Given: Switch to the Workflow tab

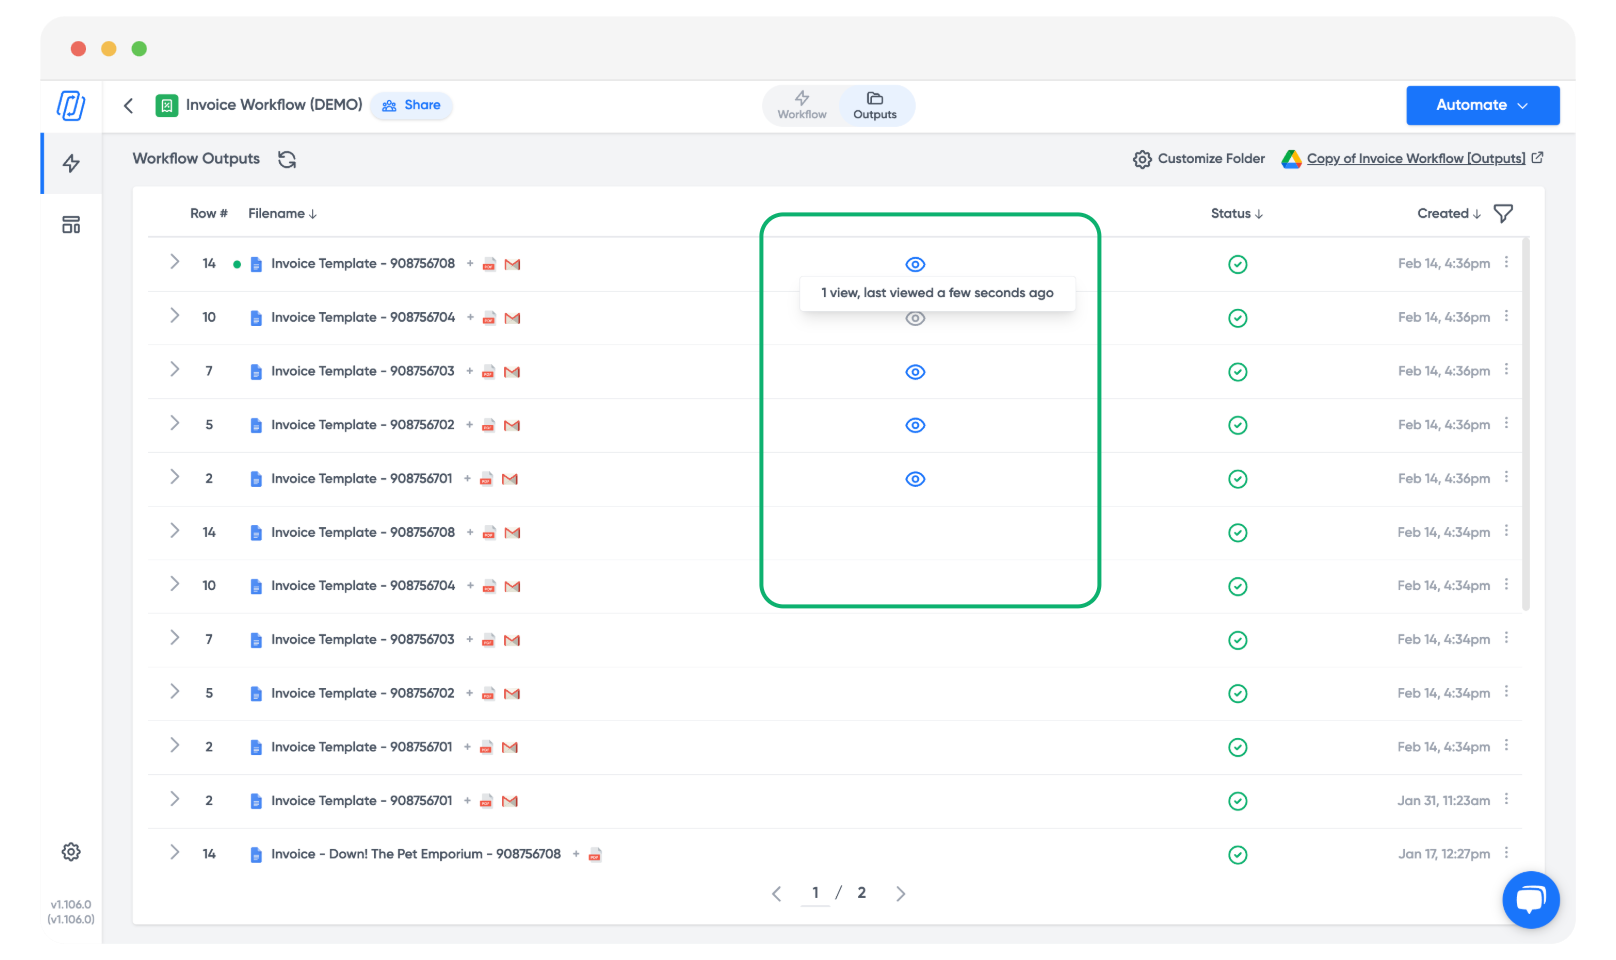Looking at the screenshot, I should [802, 105].
